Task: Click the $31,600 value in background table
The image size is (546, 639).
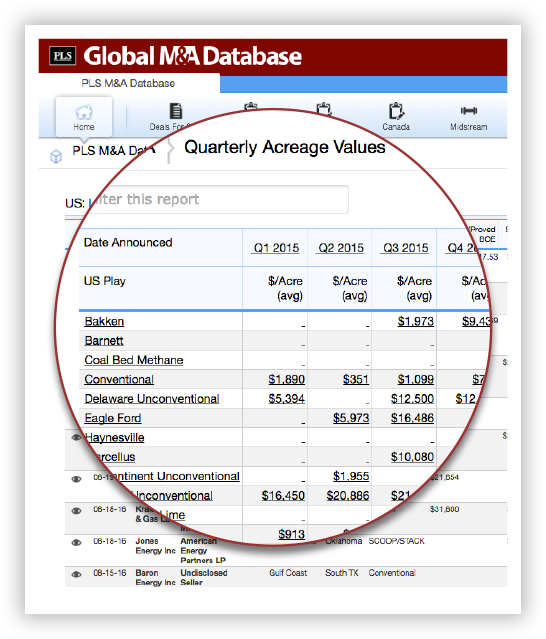Action: [445, 509]
